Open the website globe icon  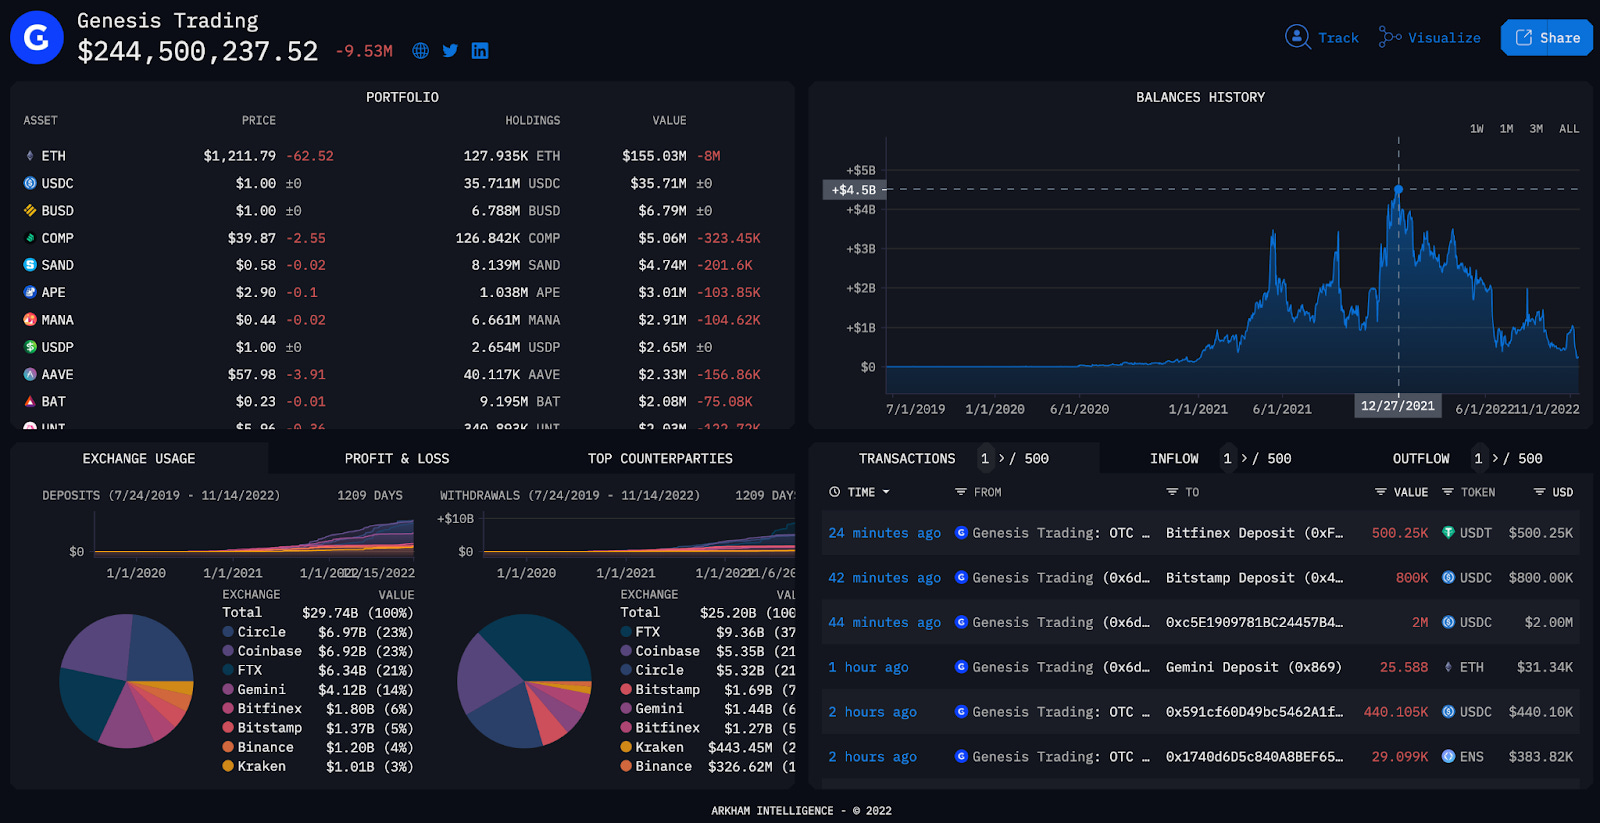pyautogui.click(x=421, y=51)
